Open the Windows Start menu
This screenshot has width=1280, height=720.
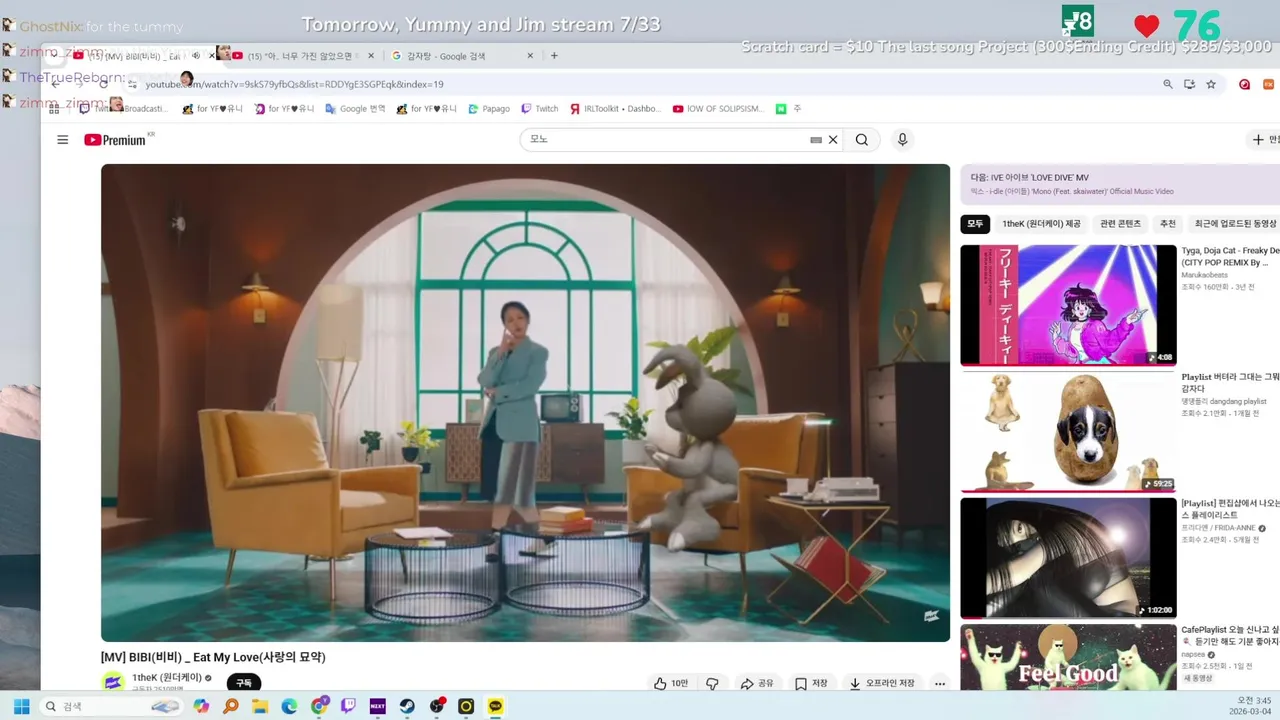click(x=21, y=706)
